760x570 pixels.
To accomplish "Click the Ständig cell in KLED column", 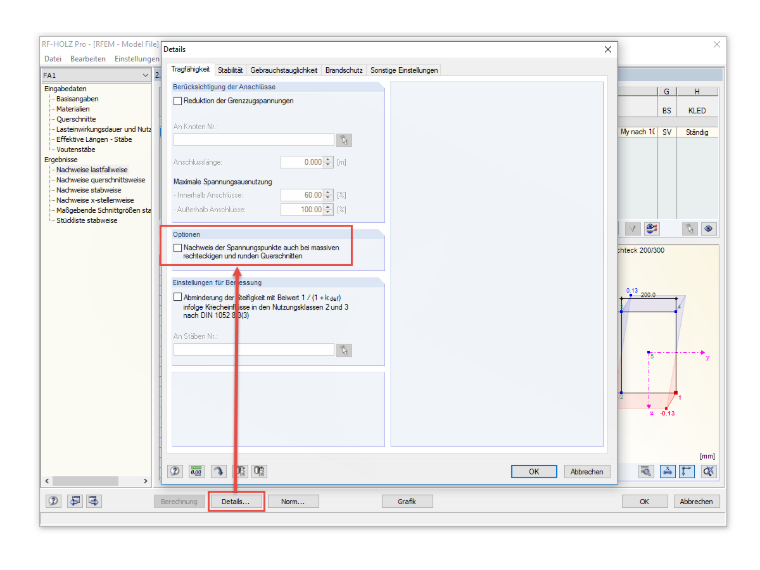I will click(697, 132).
